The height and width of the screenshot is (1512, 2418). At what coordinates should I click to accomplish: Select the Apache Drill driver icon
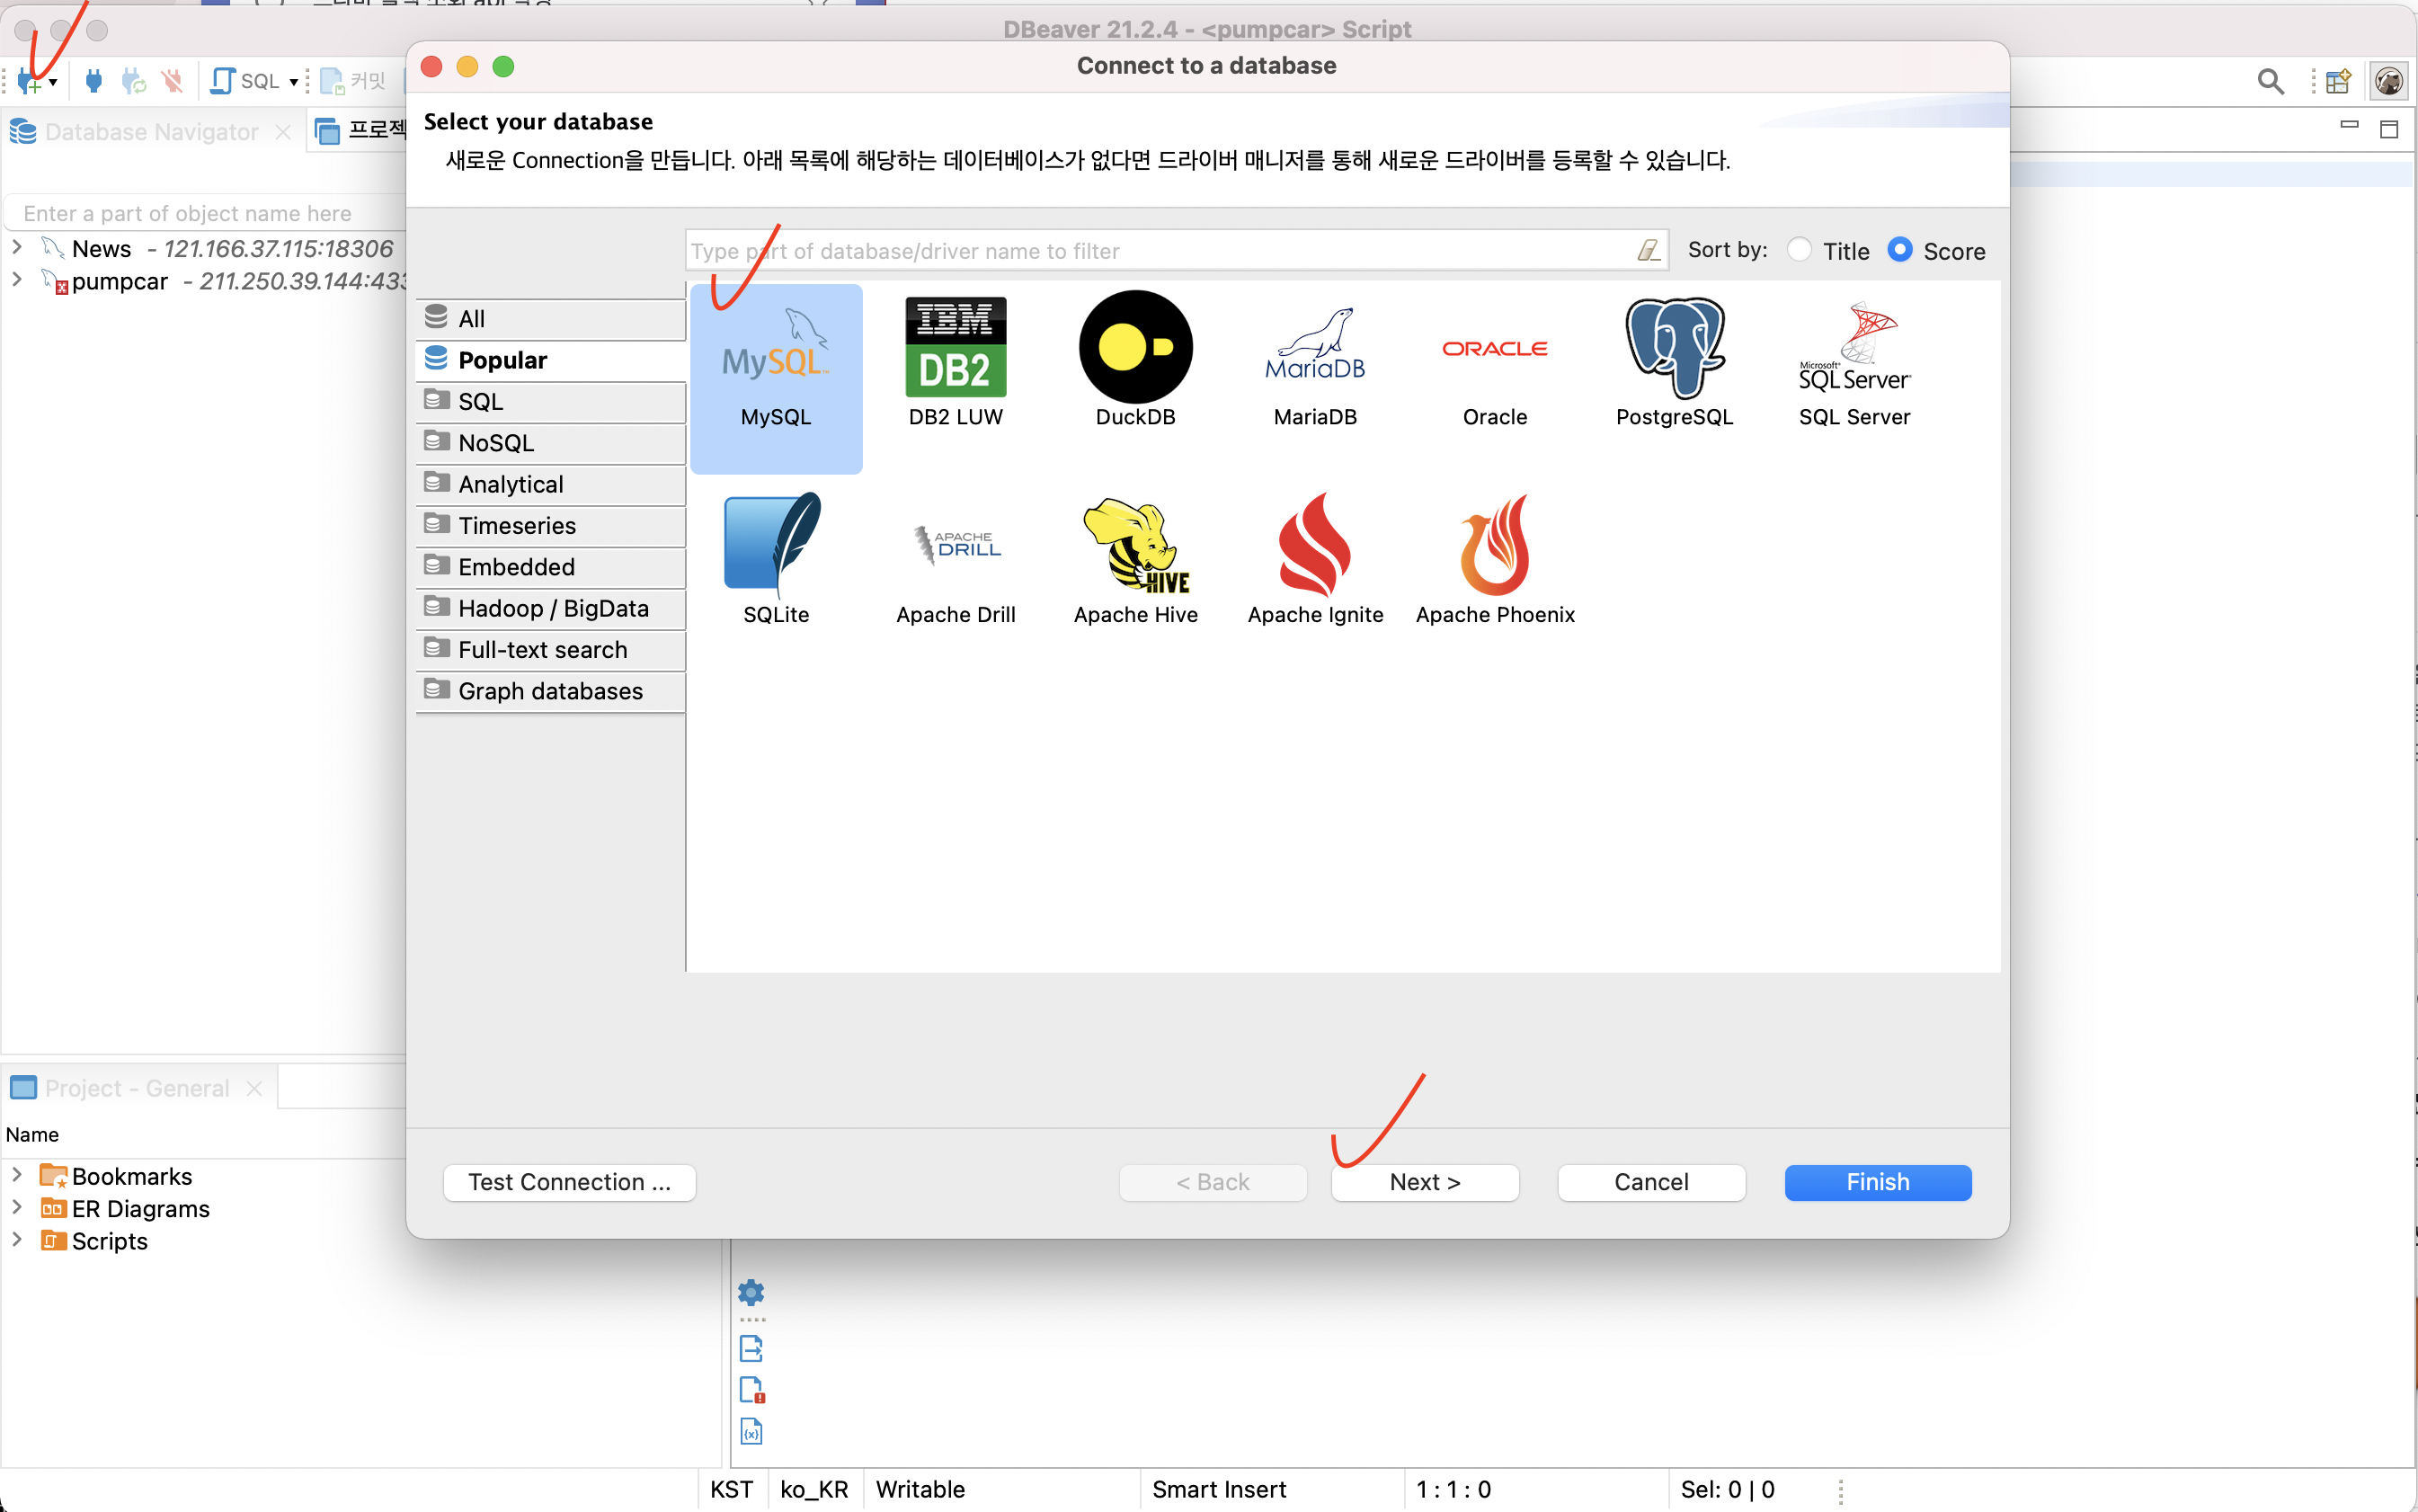point(955,560)
